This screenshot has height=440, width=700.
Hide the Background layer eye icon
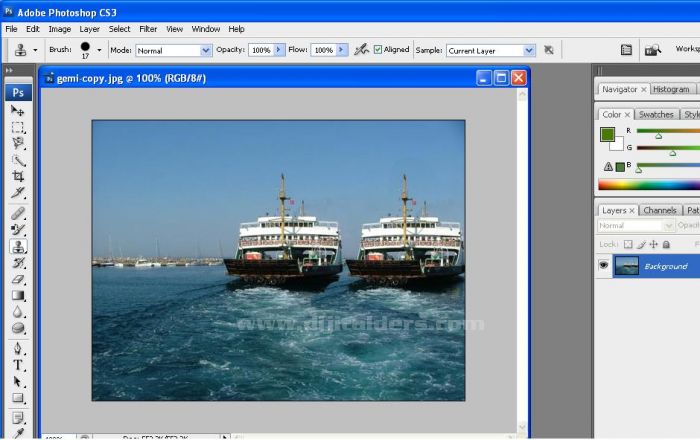click(604, 266)
